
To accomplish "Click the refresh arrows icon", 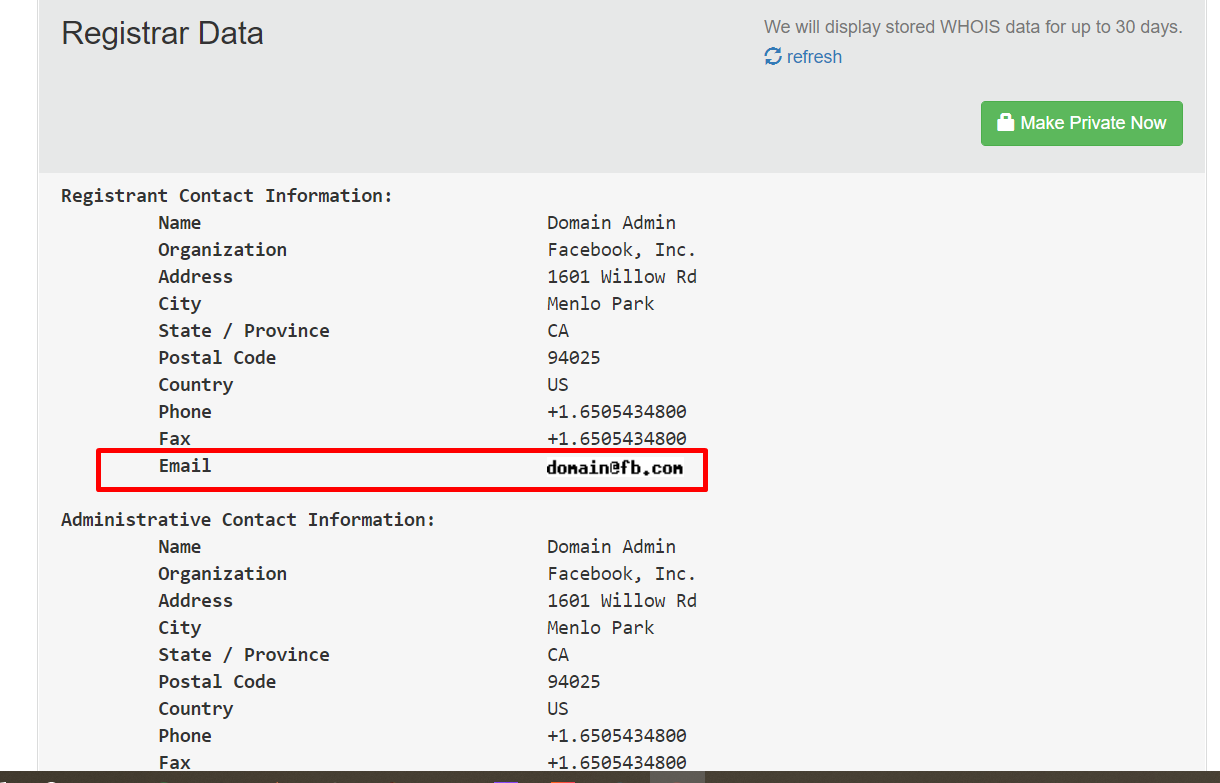I will (773, 57).
